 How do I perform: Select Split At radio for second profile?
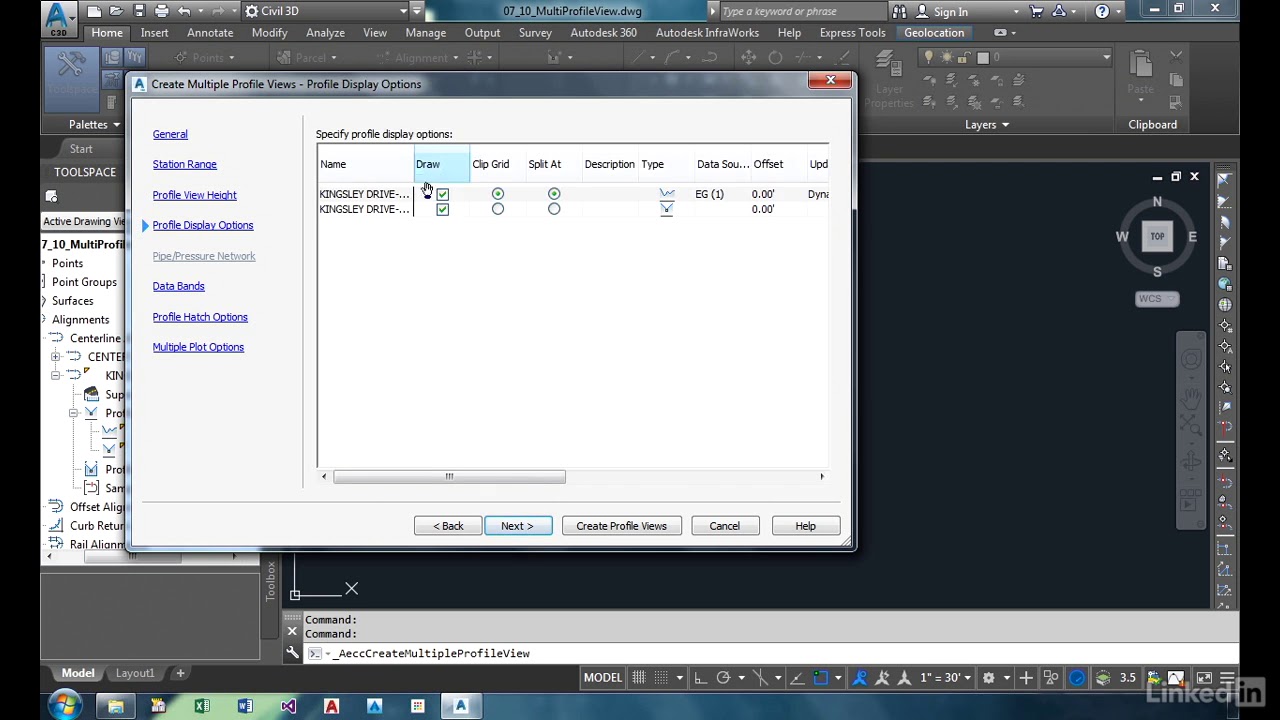point(554,209)
